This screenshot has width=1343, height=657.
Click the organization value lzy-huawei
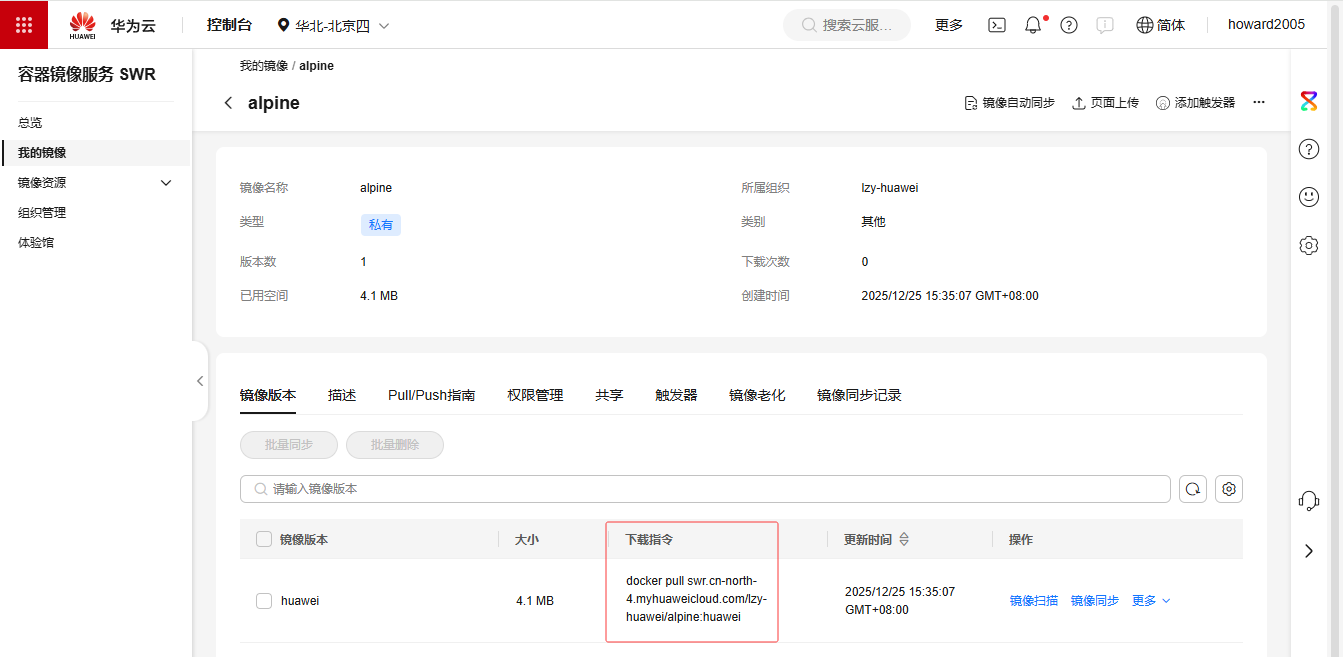coord(890,188)
